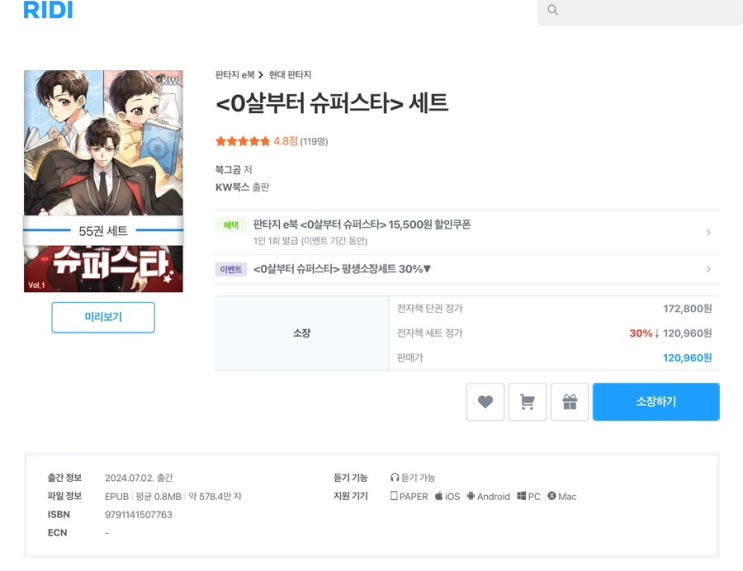Viewport: 743px width, 571px height.
Task: Click the 55권 세트 banner label
Action: point(103,231)
